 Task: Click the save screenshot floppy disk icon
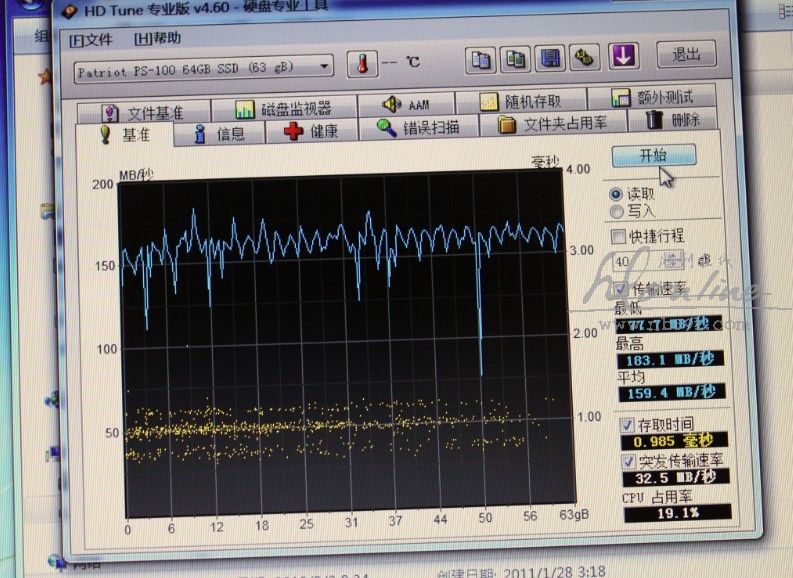(549, 58)
